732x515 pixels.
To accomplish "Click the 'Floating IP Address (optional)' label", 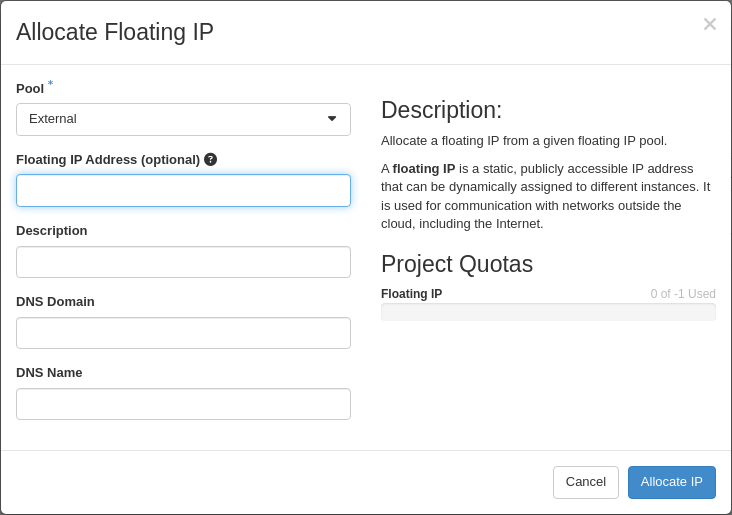I will coord(108,160).
